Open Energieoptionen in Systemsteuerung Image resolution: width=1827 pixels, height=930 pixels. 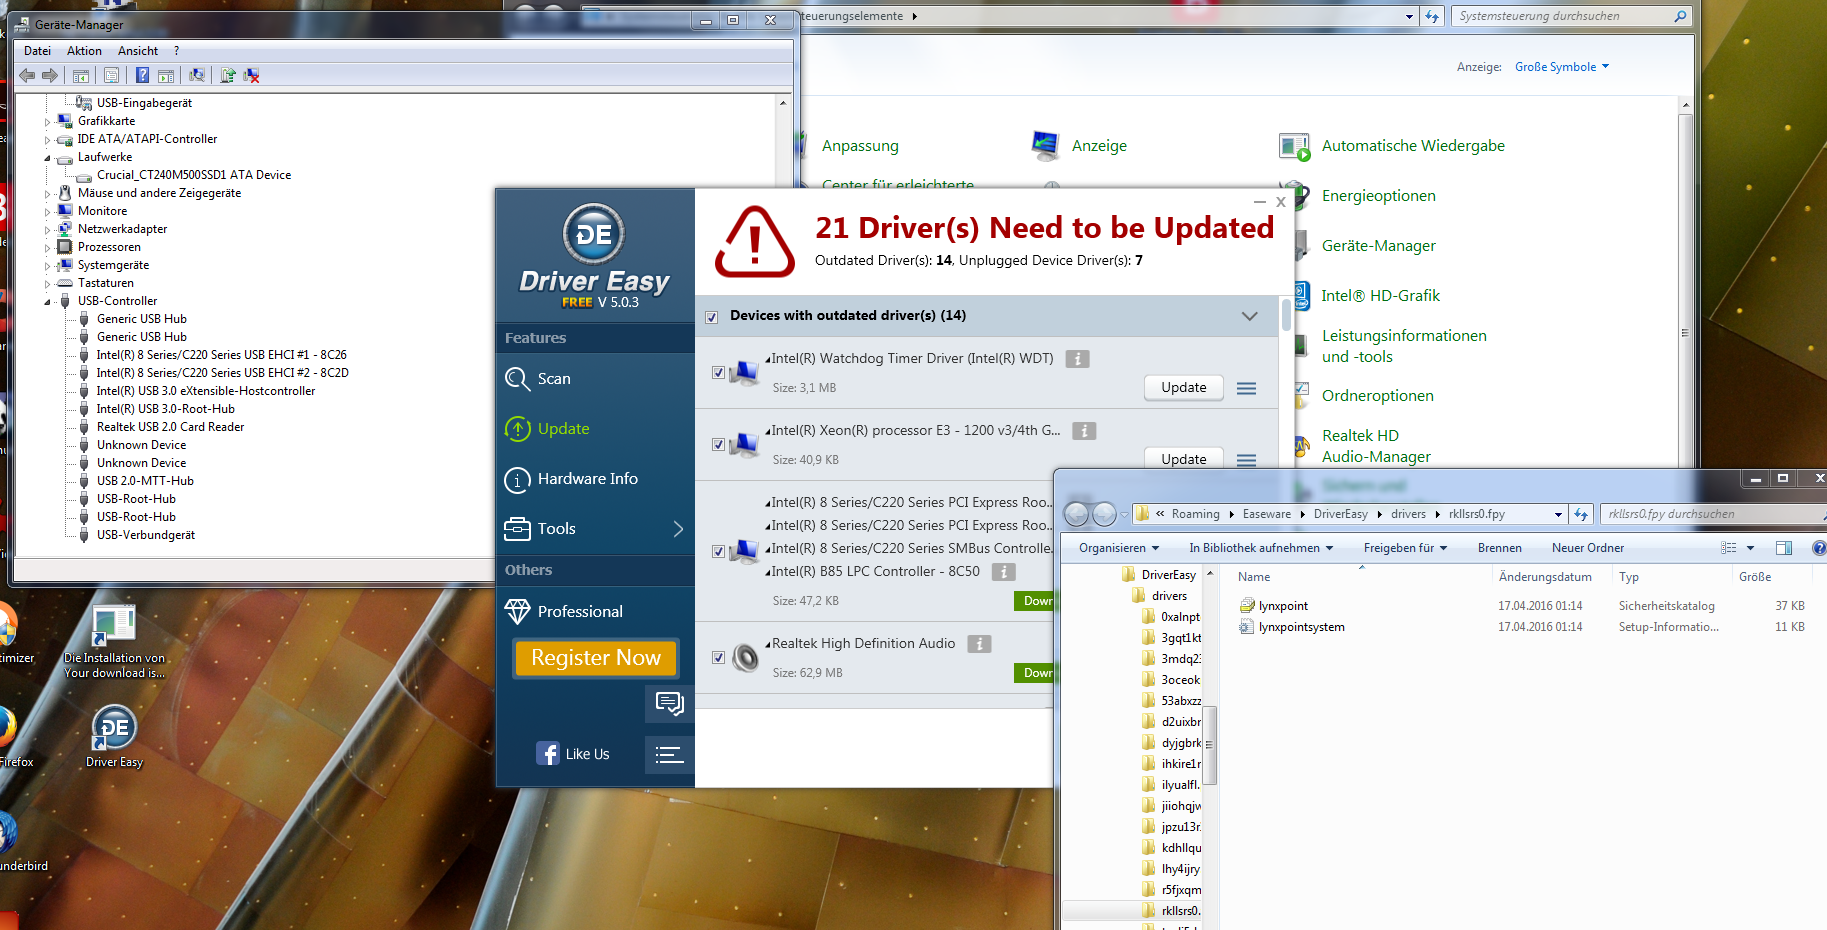tap(1378, 196)
